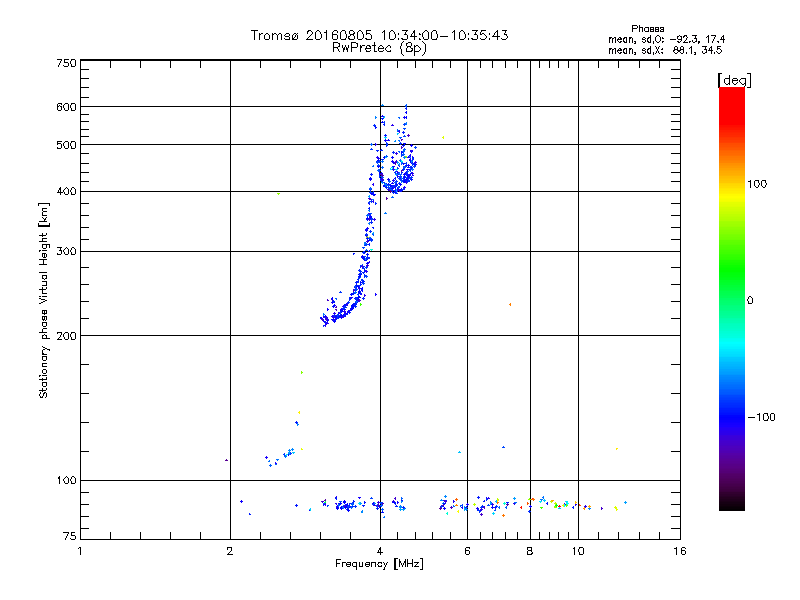Click the y-axis tick label '200'
The width and height of the screenshot is (800, 600).
pos(66,336)
